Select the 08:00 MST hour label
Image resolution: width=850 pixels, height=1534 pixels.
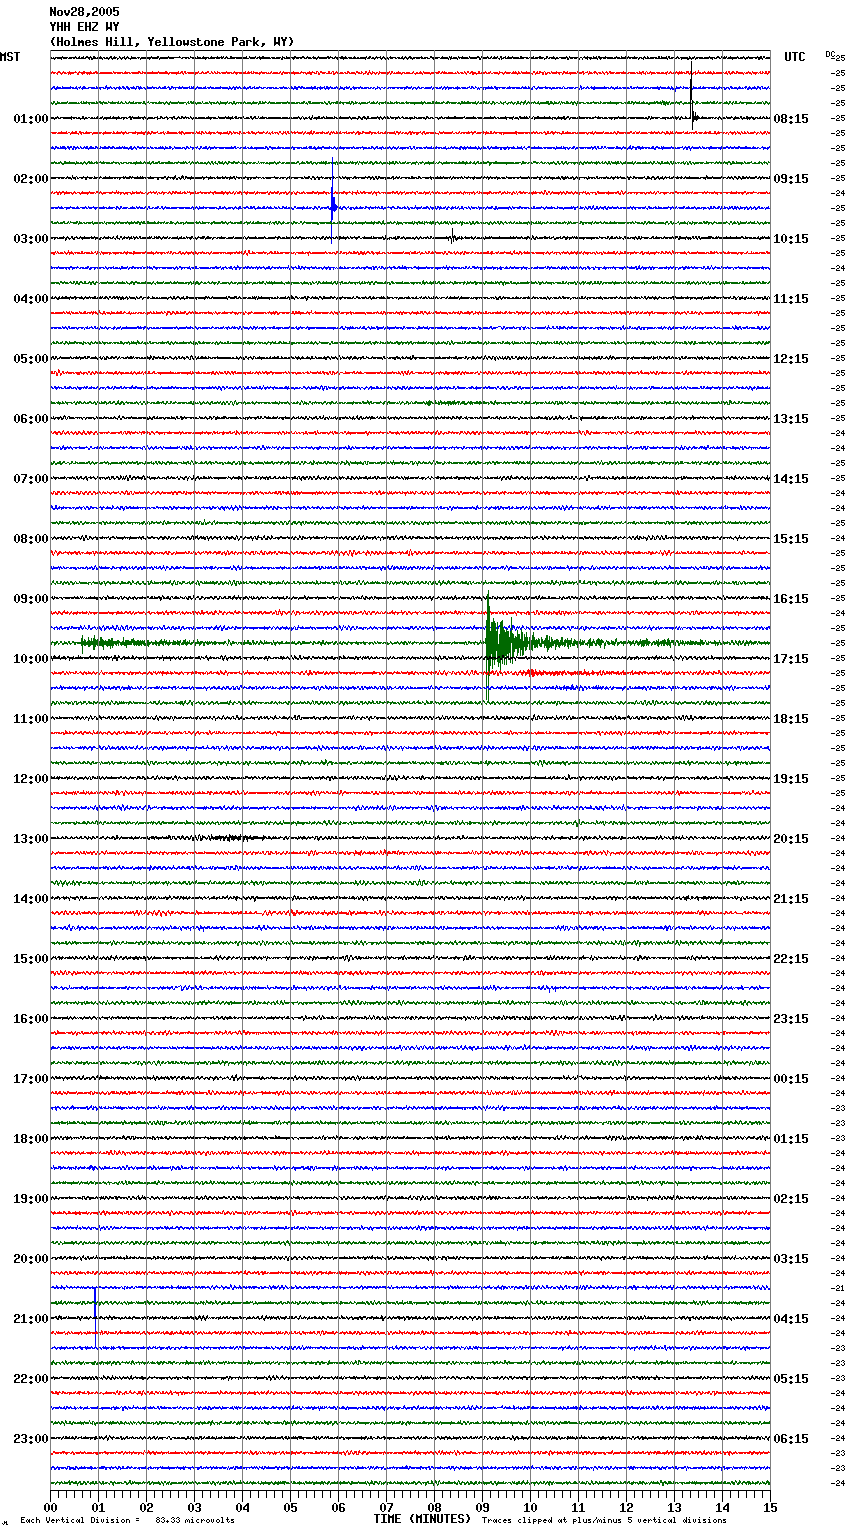pos(30,539)
